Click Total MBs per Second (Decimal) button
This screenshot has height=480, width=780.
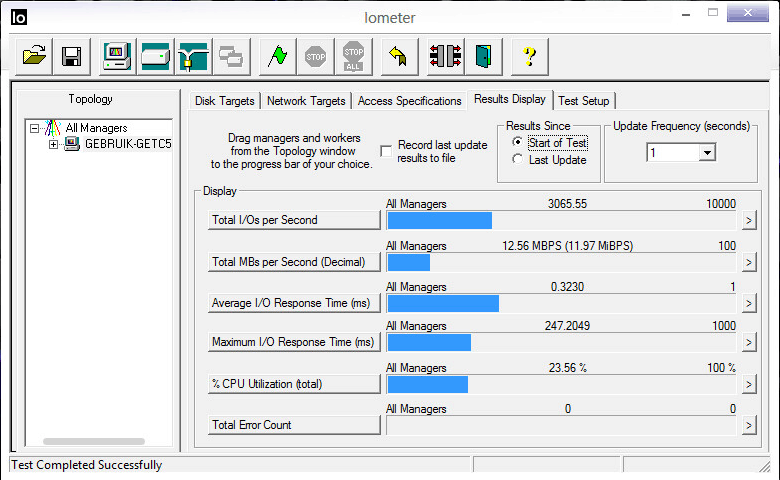[x=294, y=262]
